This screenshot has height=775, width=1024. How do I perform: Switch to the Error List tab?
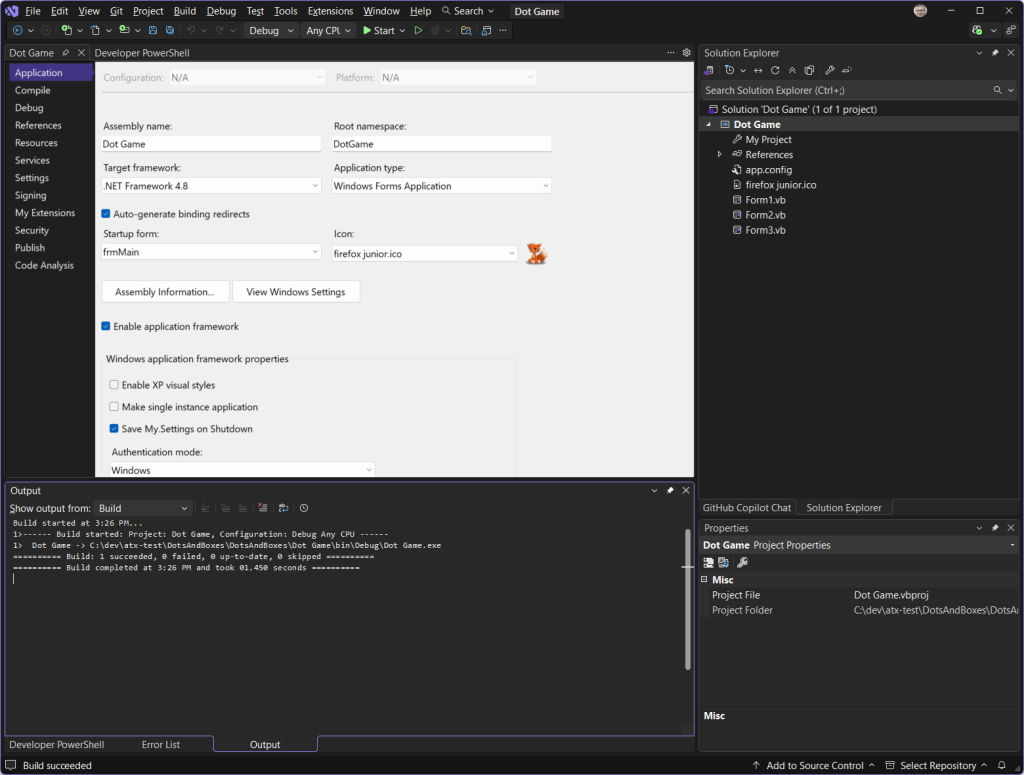[x=161, y=744]
